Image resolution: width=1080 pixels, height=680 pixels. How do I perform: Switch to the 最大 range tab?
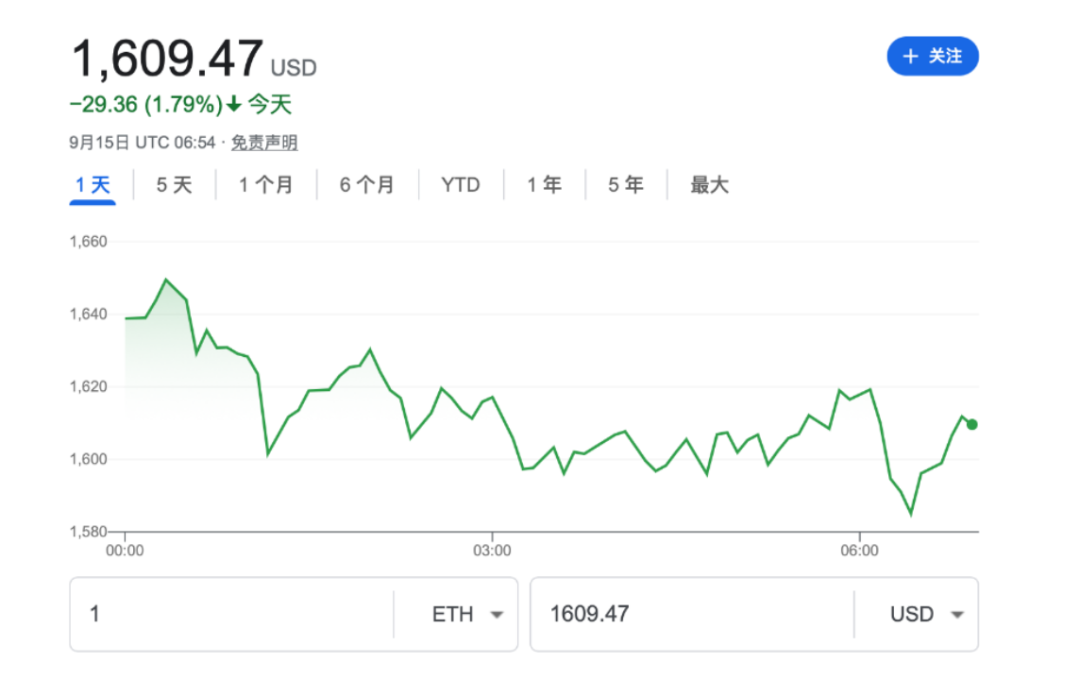click(709, 185)
